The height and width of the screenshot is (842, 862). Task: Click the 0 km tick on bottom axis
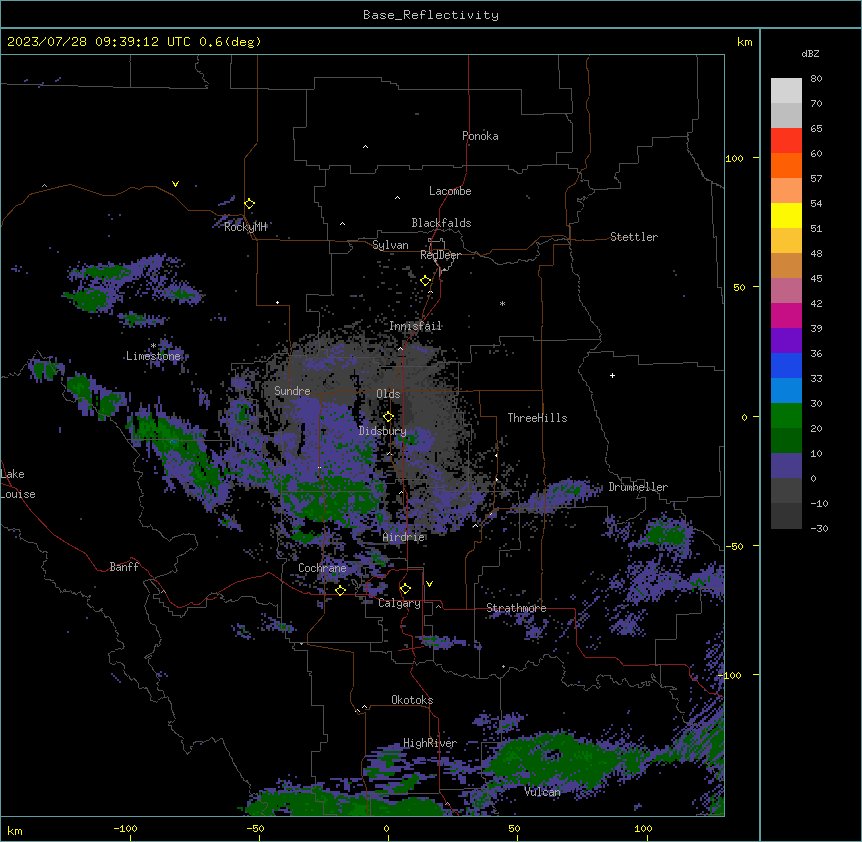386,829
